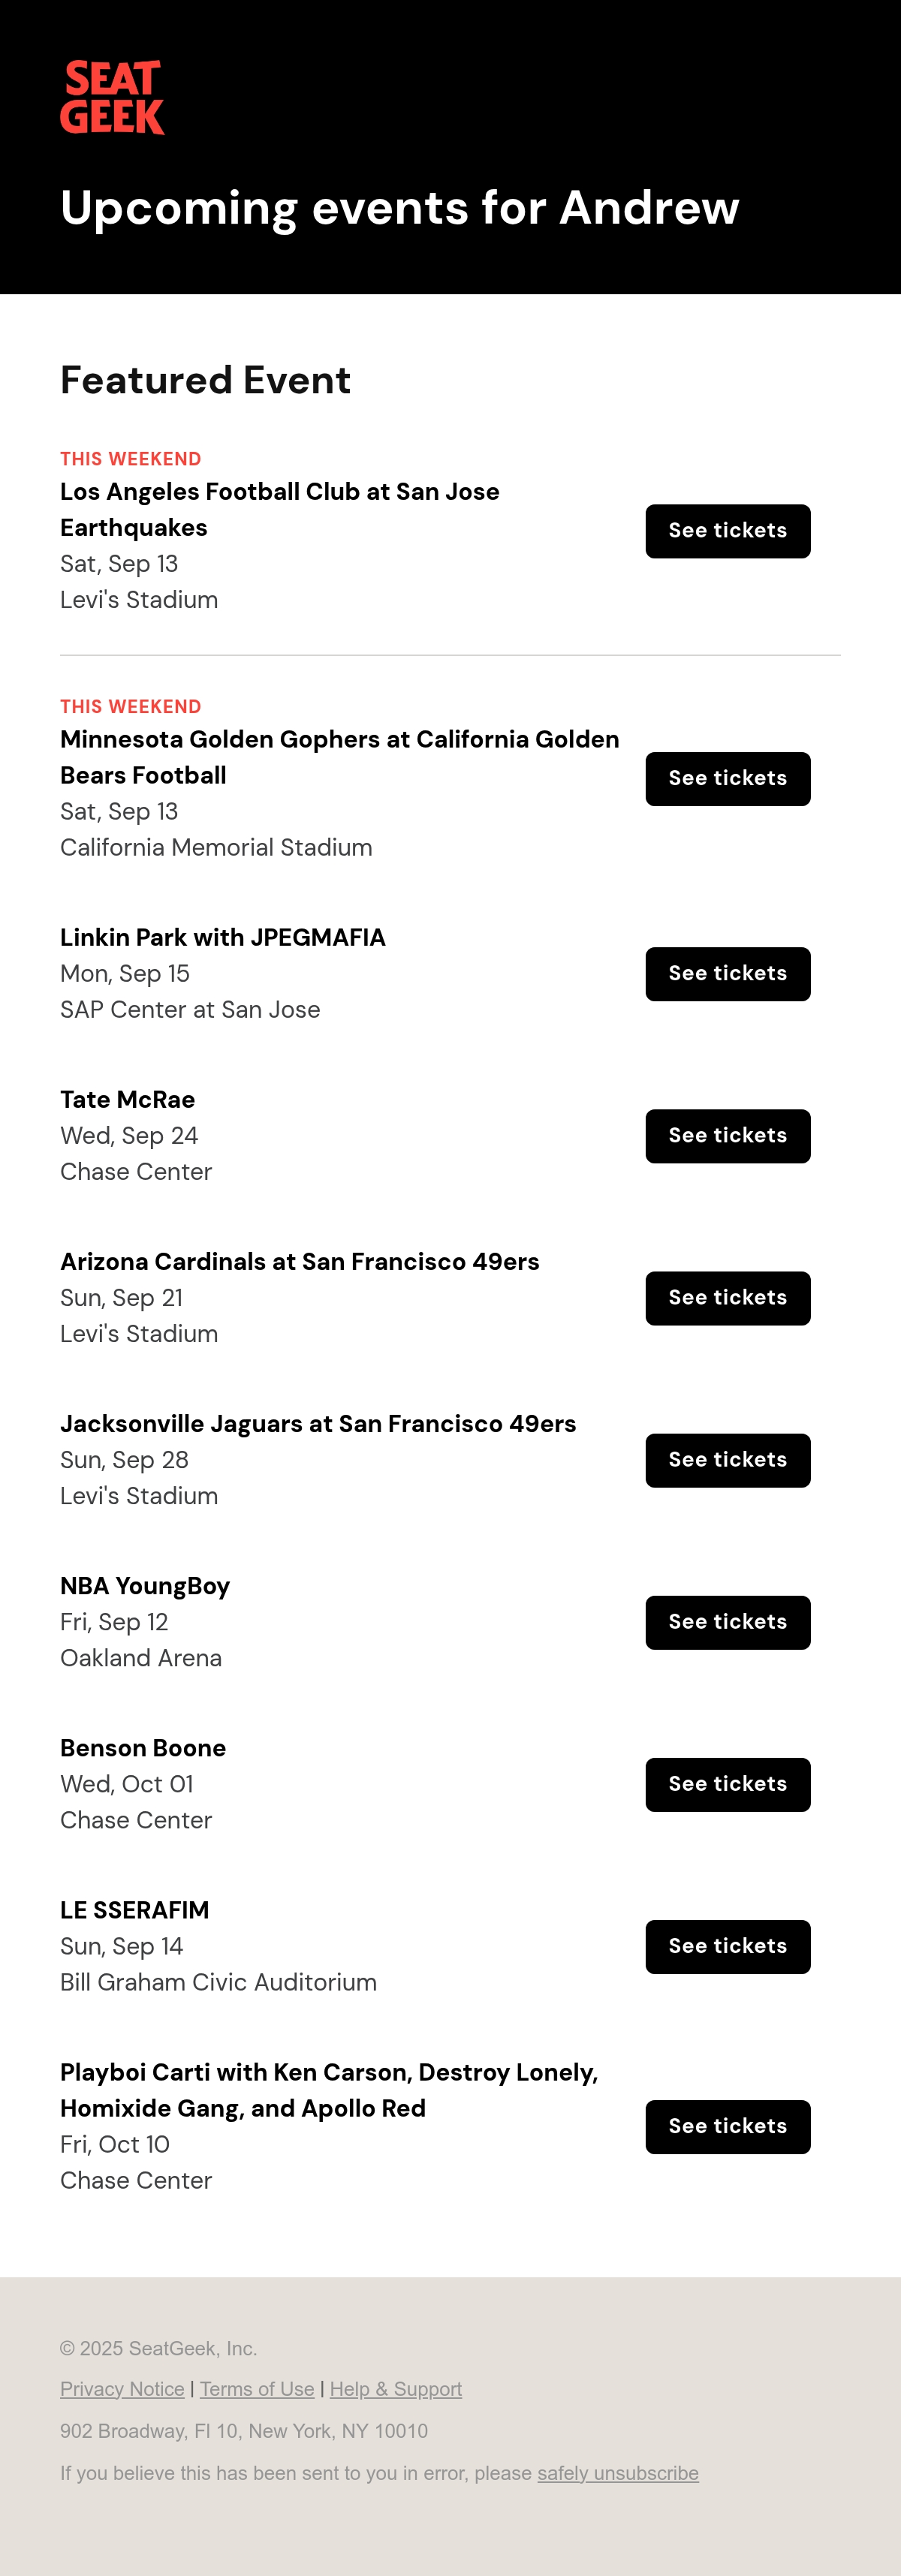
Task: See tickets for Minnesota Golden Gophers game
Action: (x=727, y=779)
